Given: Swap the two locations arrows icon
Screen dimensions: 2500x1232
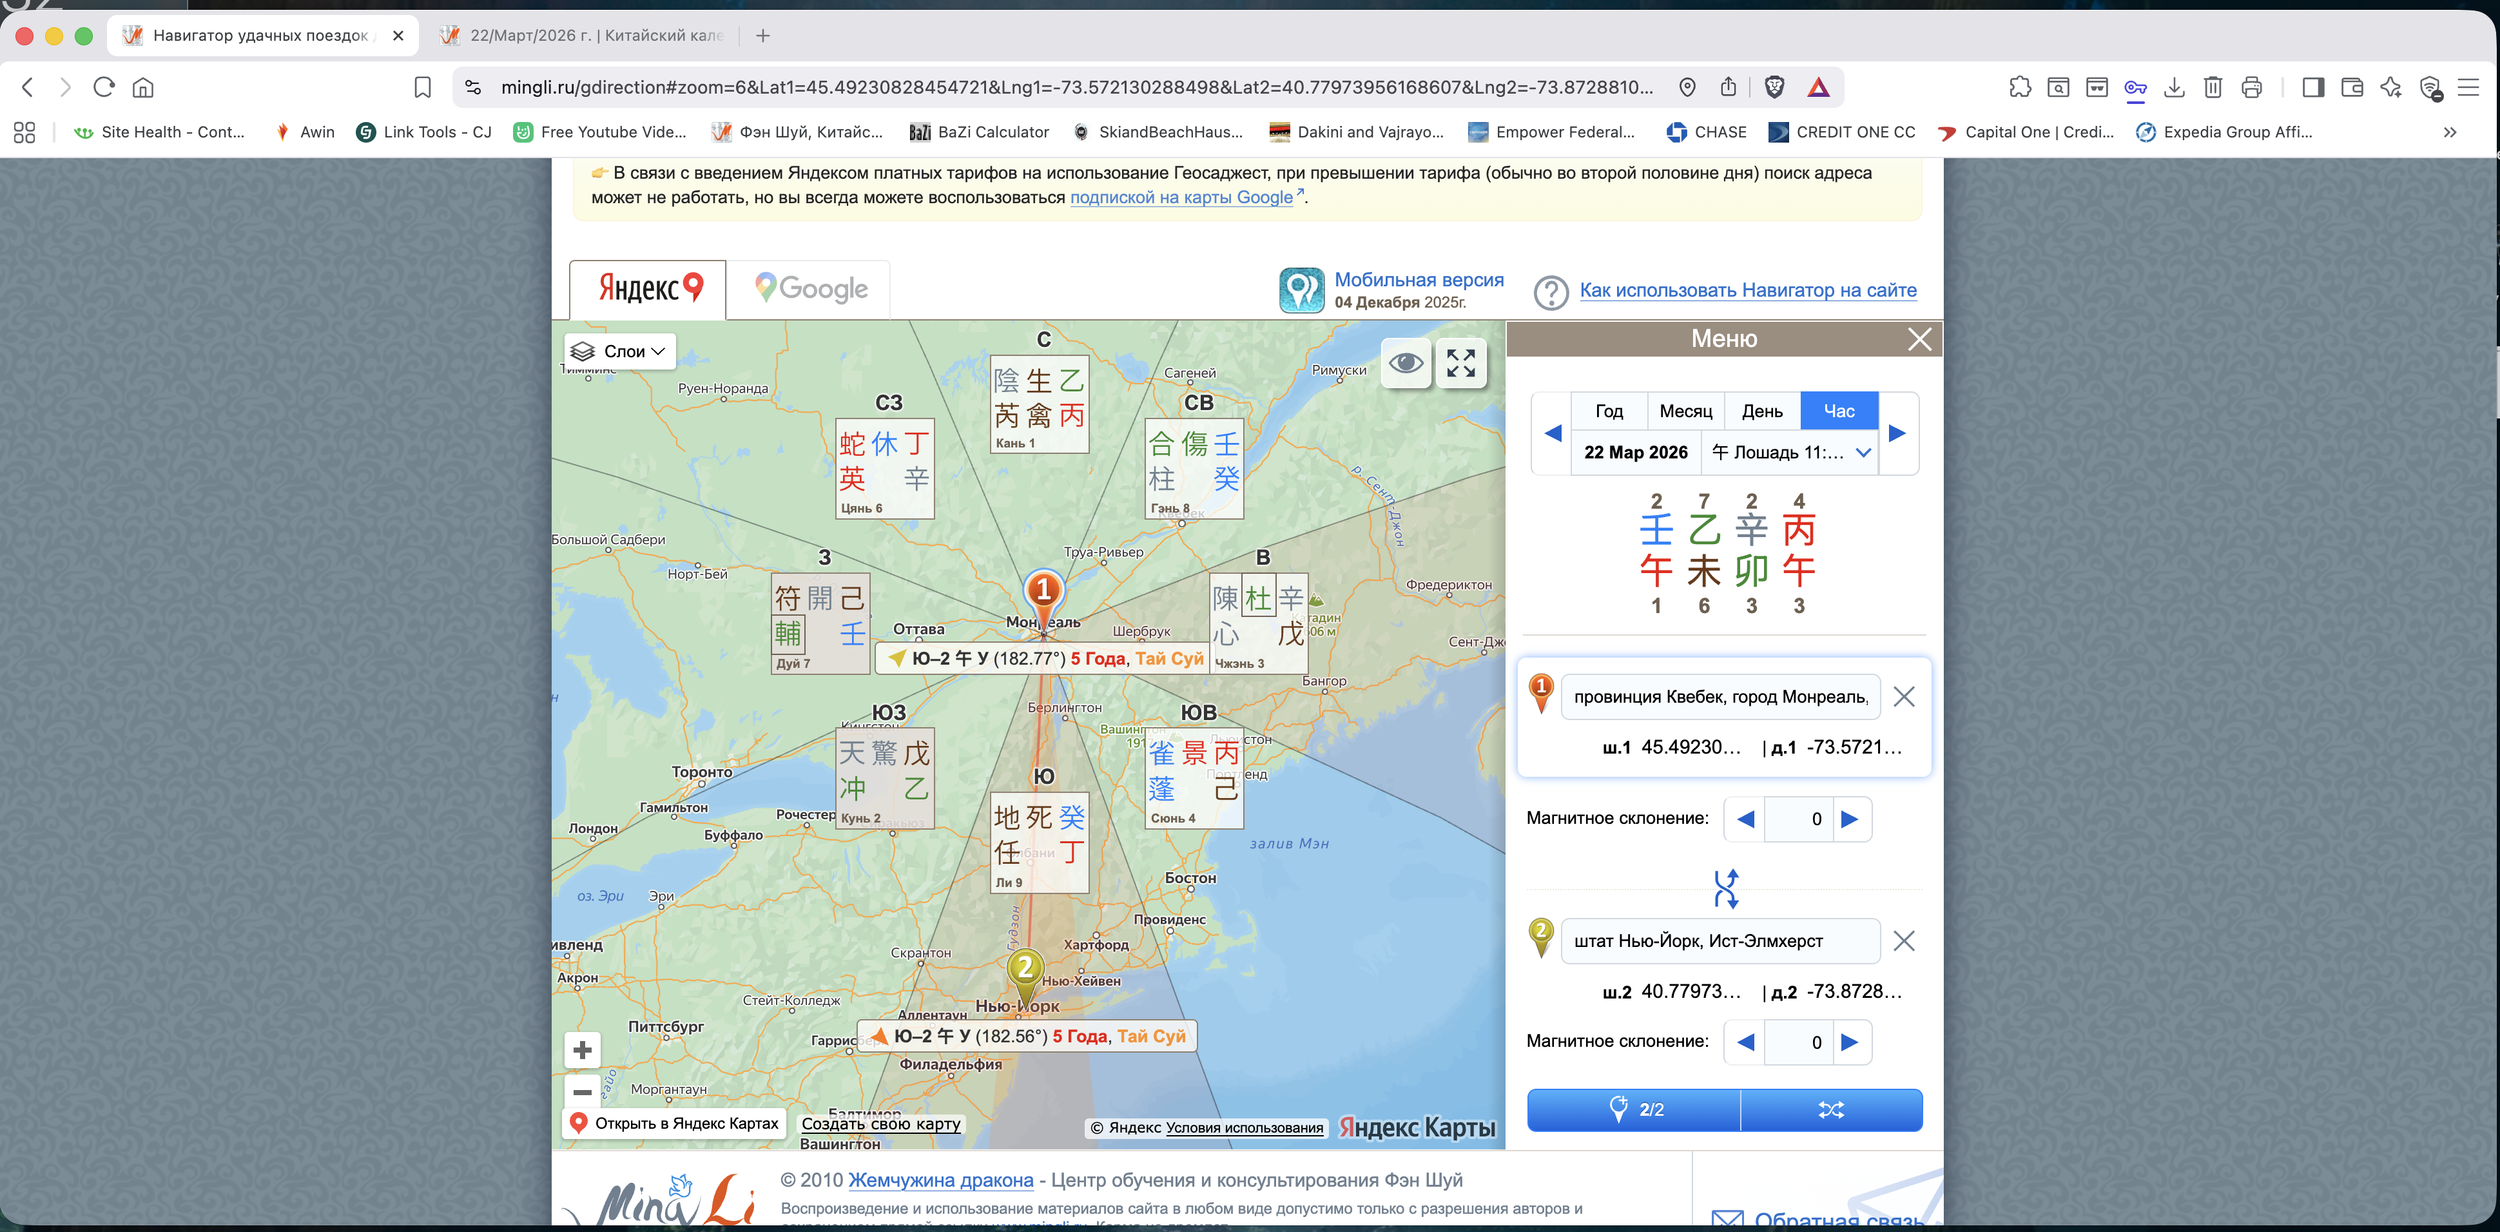Looking at the screenshot, I should pos(1725,888).
